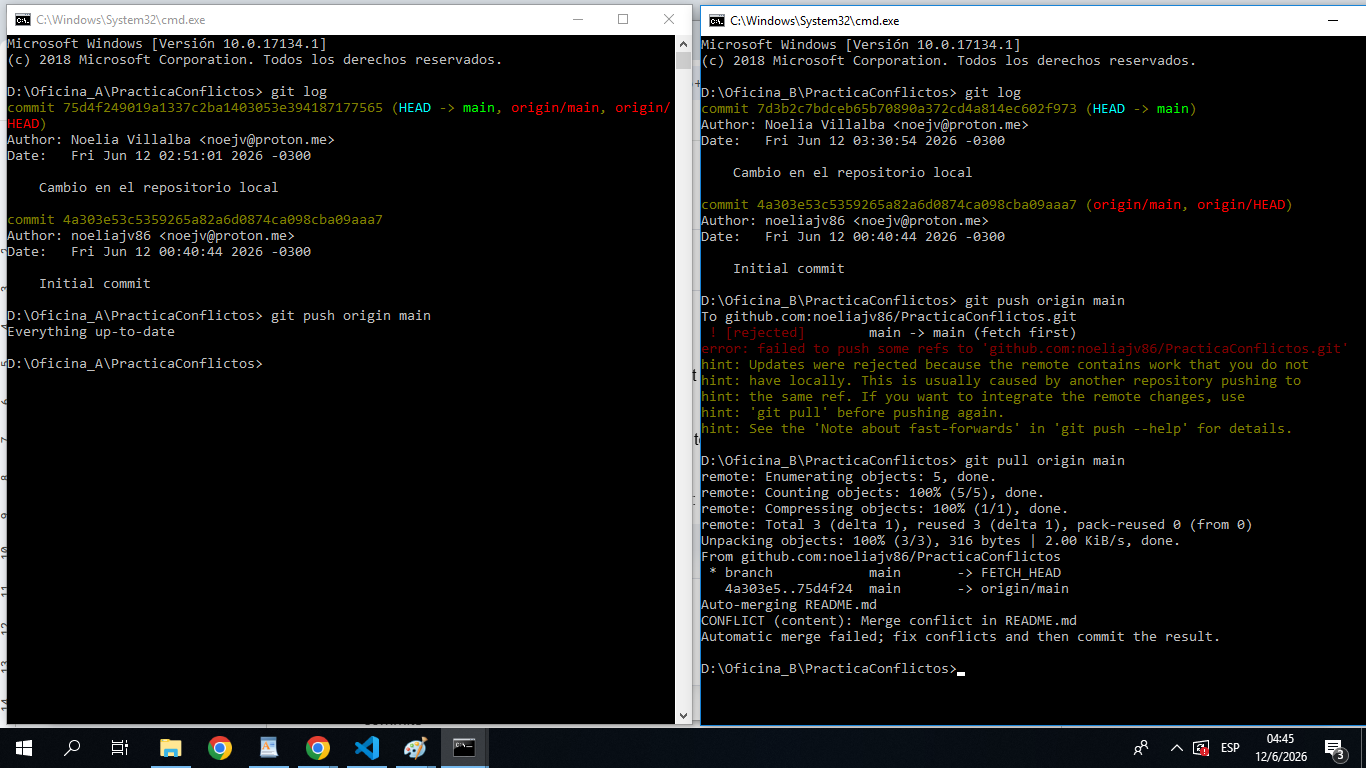Image resolution: width=1366 pixels, height=768 pixels.
Task: Click 'Author: noeliajv86' line in Oficina_A
Action: click(x=151, y=235)
